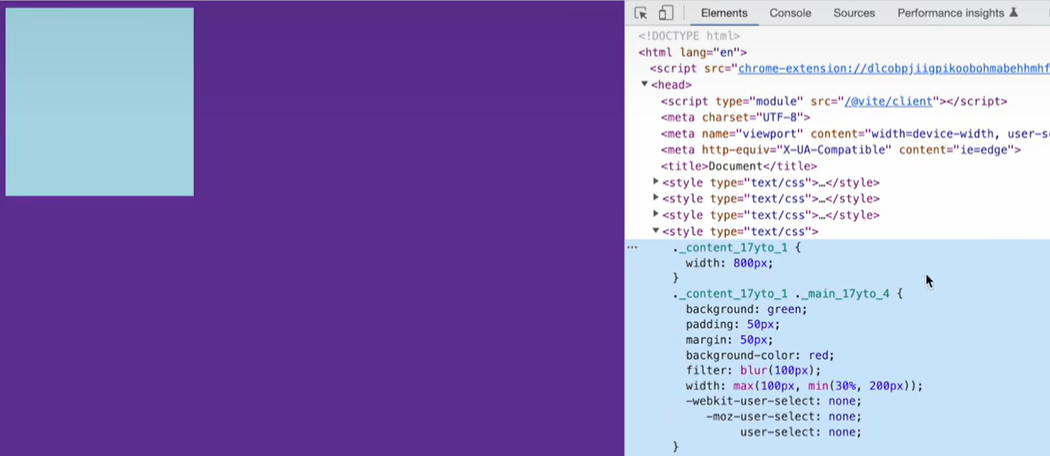Click the light blue box on page
Viewport: 1050px width, 456px height.
99,102
